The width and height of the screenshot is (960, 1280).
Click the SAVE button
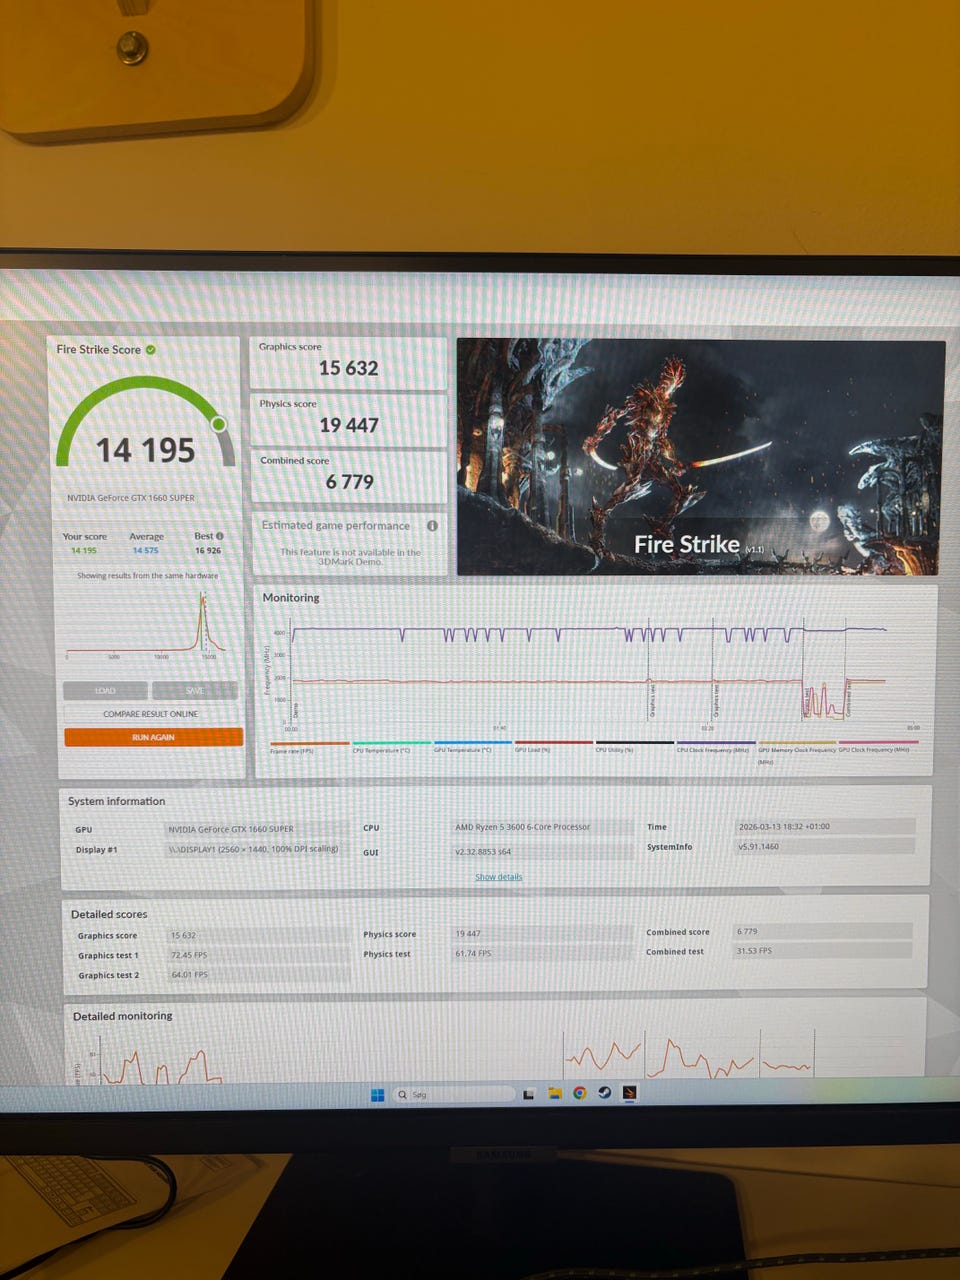[195, 691]
